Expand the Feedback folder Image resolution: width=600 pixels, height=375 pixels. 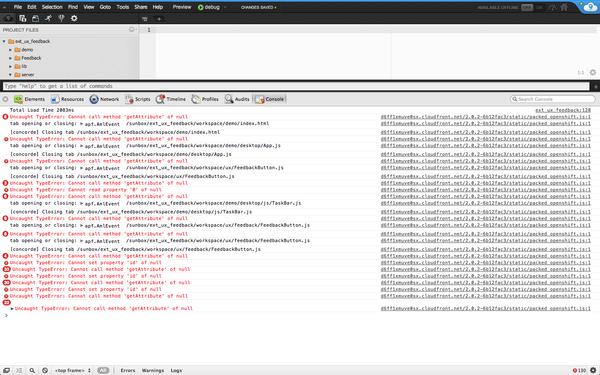11,58
